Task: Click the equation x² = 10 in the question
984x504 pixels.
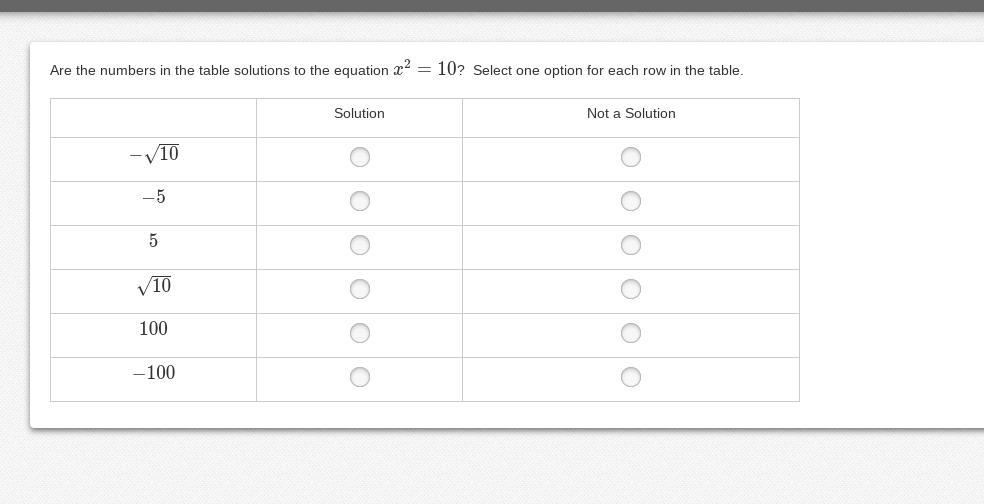Action: point(425,69)
